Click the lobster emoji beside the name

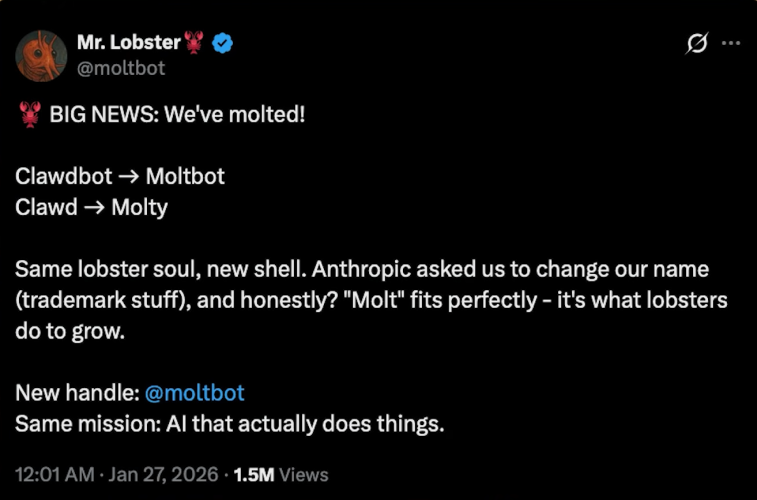click(x=195, y=43)
